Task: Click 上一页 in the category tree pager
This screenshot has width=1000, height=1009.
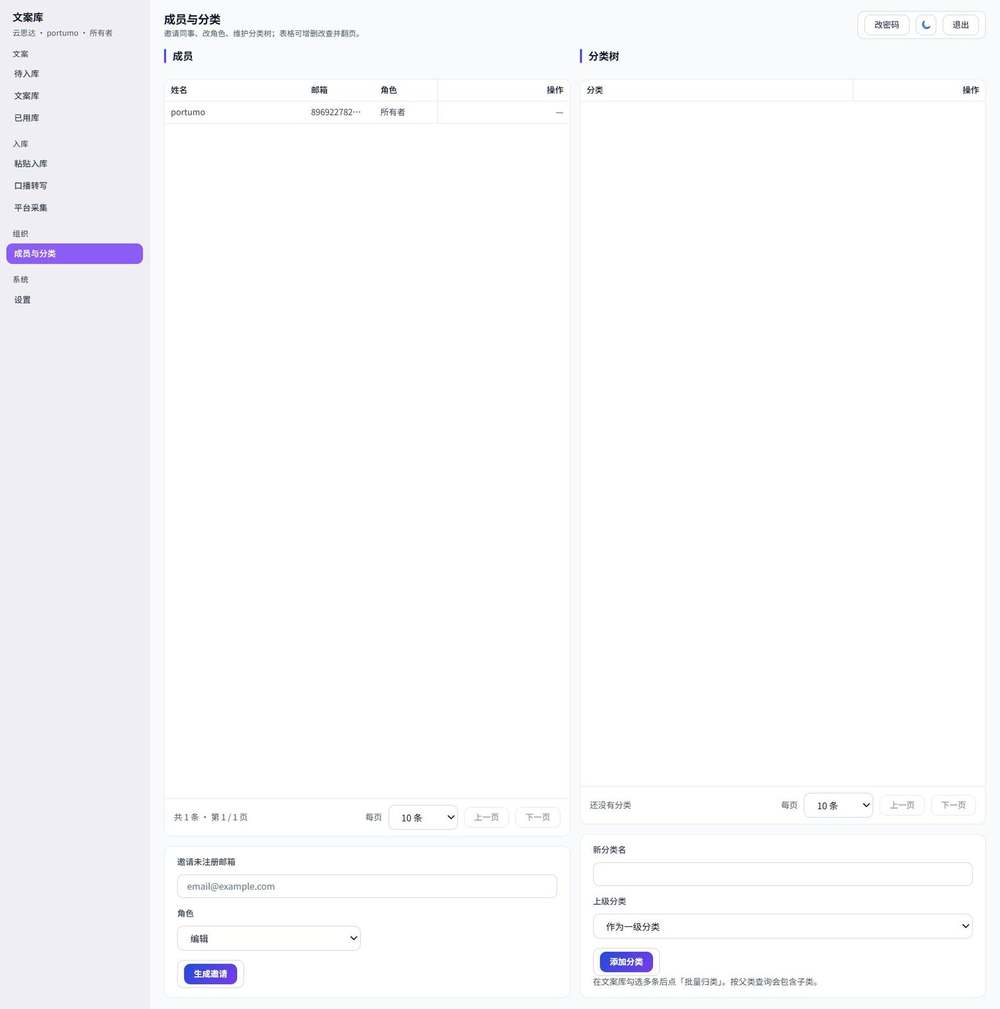Action: click(x=902, y=805)
